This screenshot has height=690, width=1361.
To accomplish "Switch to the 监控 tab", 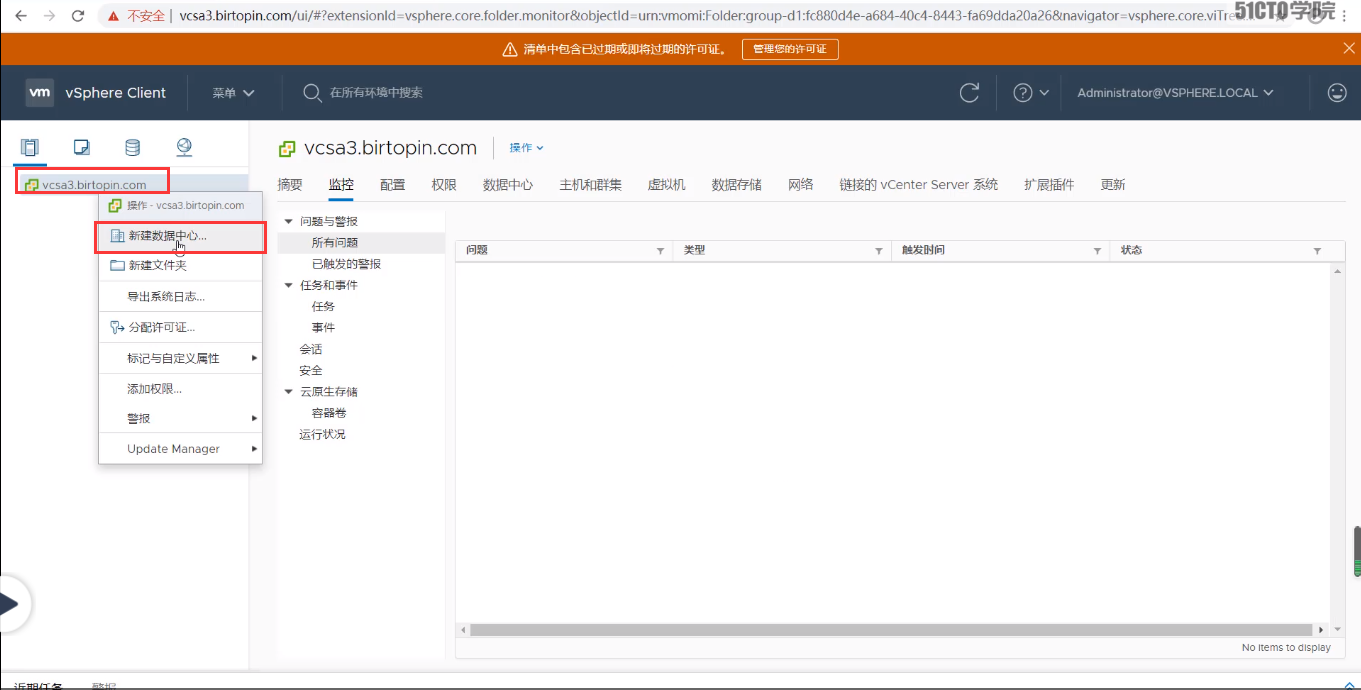I will pyautogui.click(x=341, y=185).
